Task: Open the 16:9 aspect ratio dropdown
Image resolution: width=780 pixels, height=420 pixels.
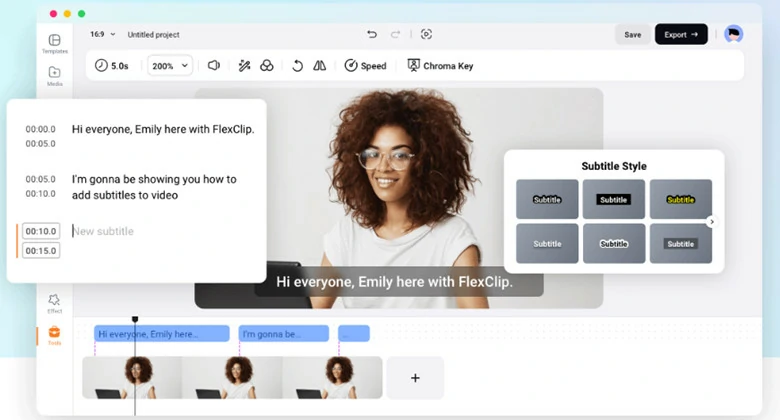Action: point(102,34)
